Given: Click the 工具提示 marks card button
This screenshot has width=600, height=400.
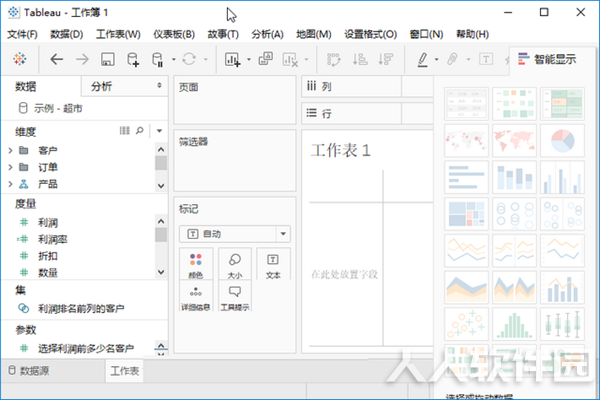Looking at the screenshot, I should click(x=235, y=297).
